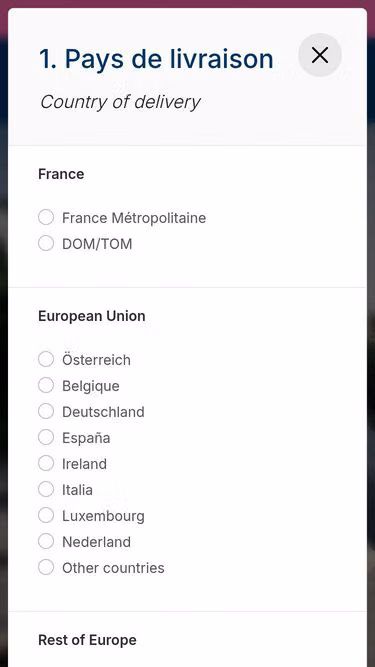Select Deutschland radio option

click(46, 411)
